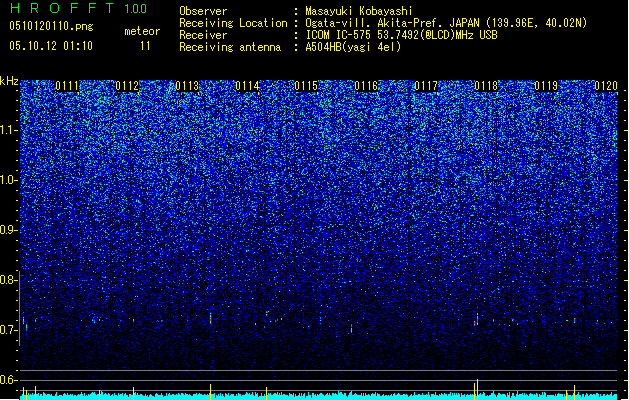The width and height of the screenshot is (629, 400).
Task: Click the meteor echo just after 0114
Action: (x=267, y=313)
